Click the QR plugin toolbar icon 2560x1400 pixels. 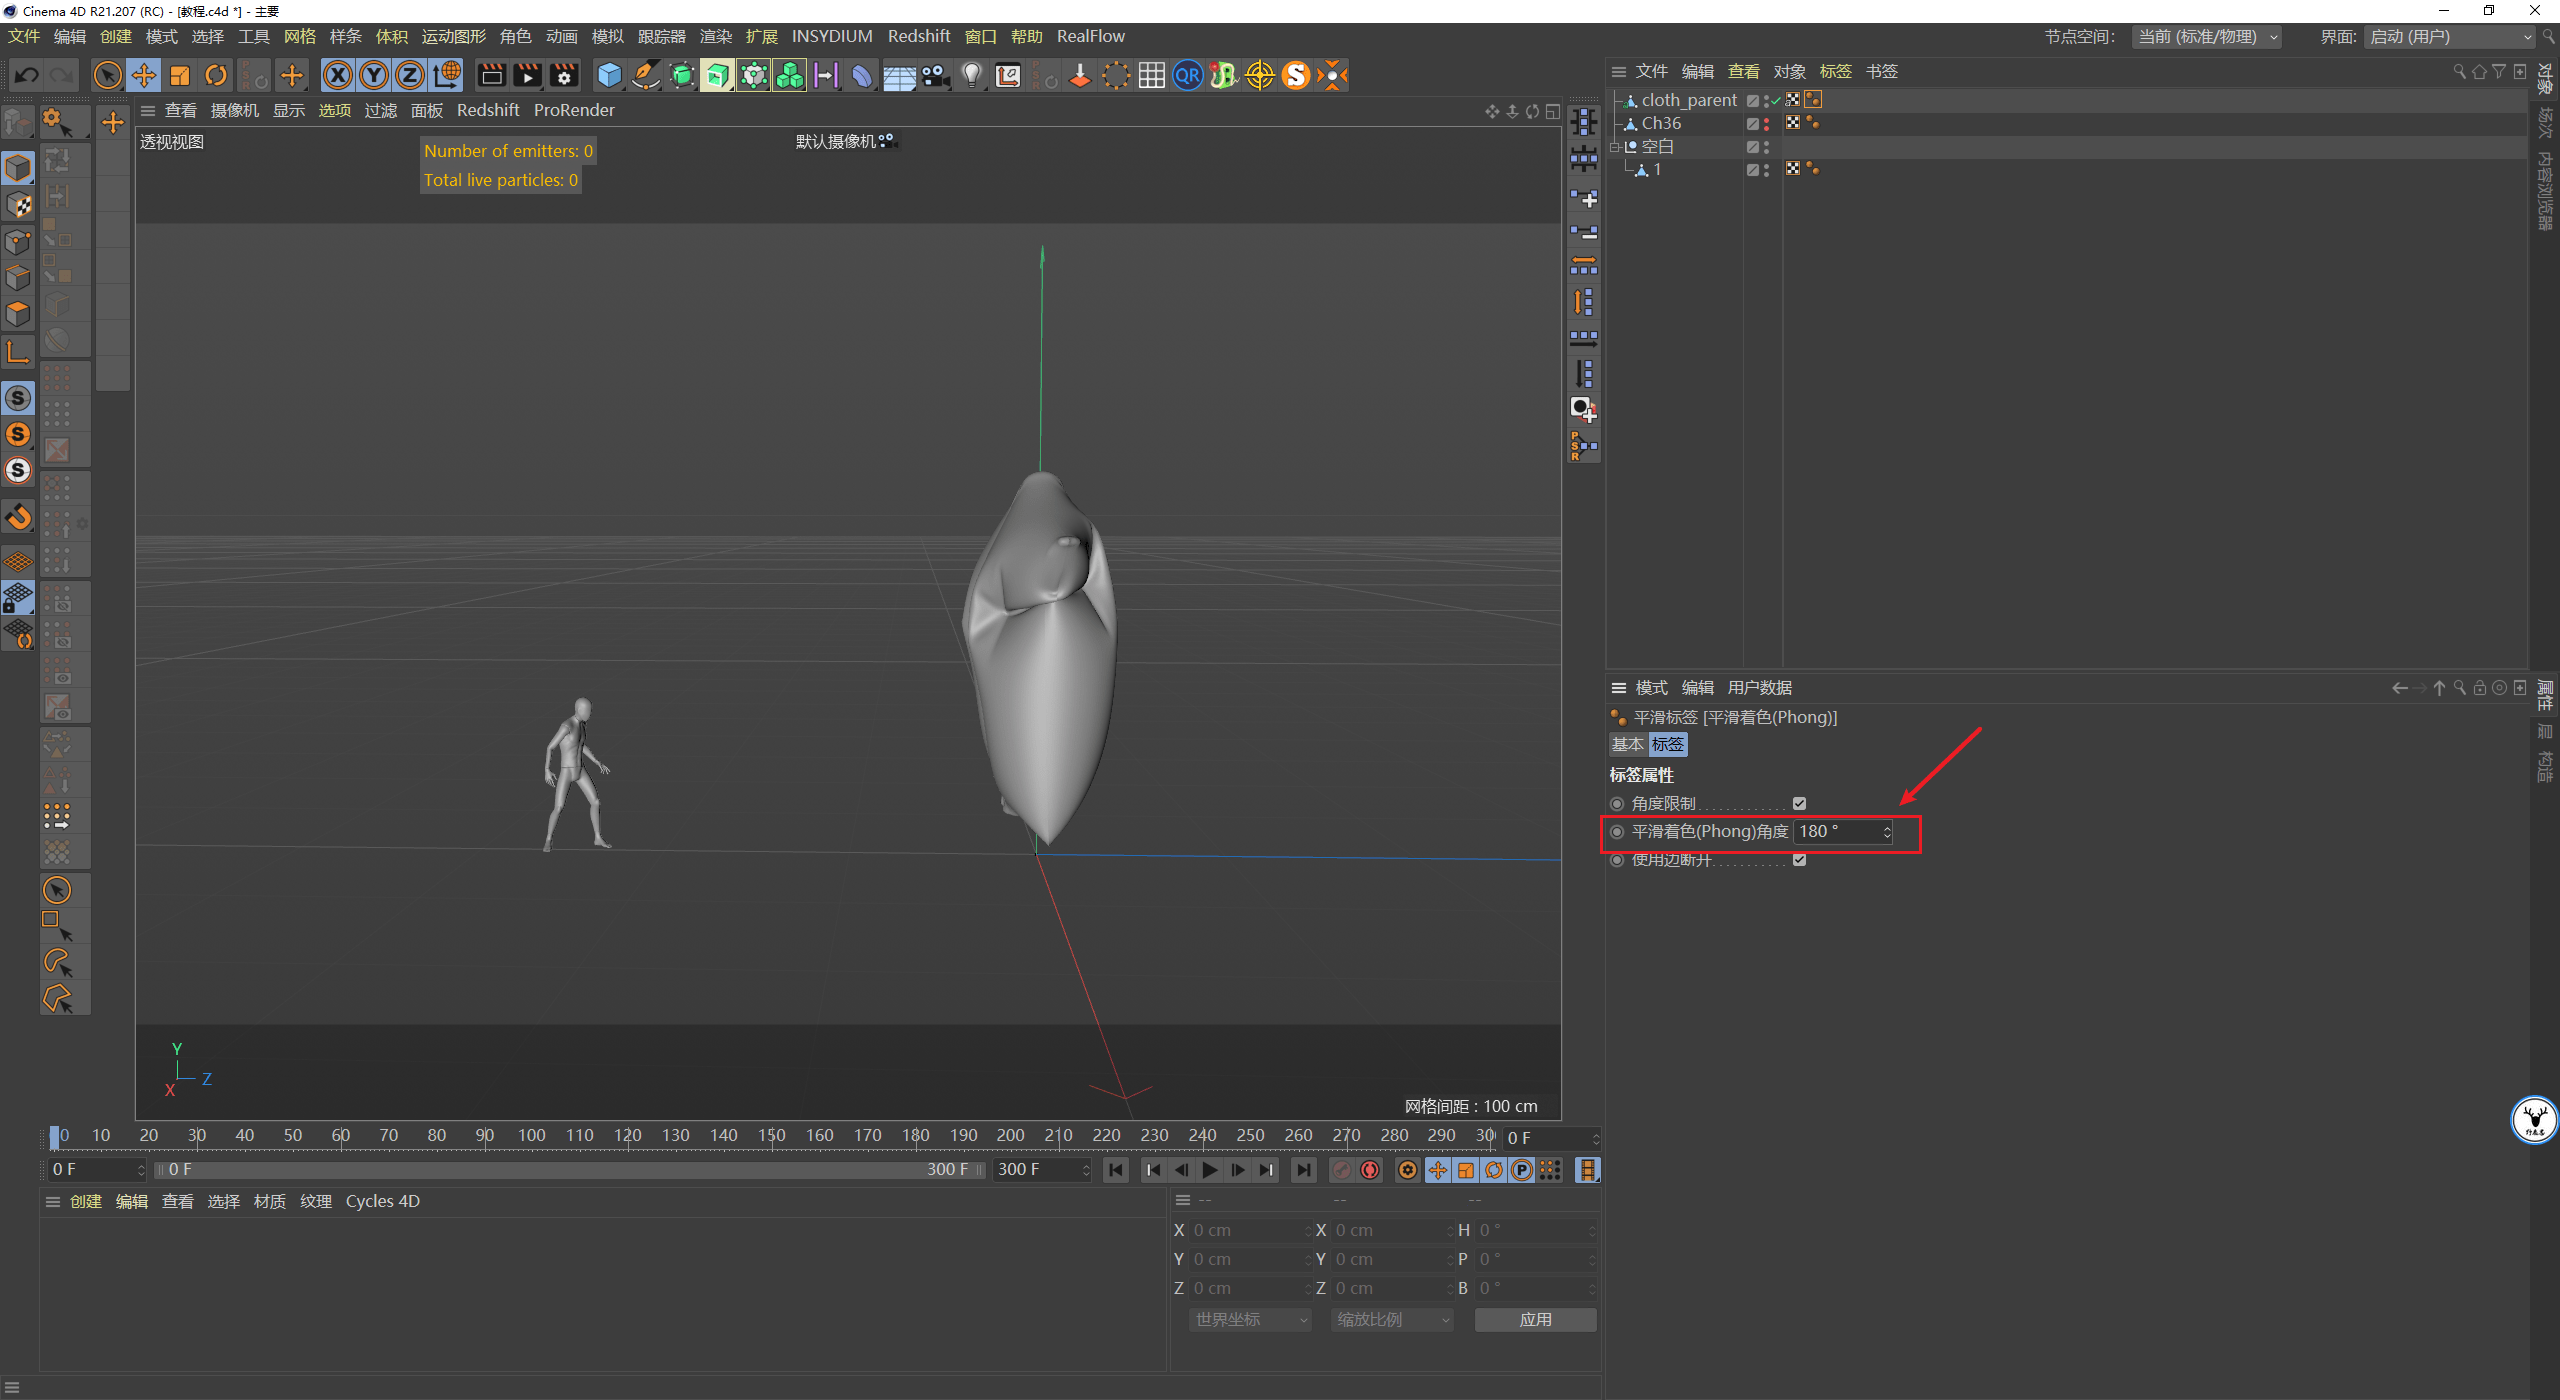click(x=1187, y=75)
